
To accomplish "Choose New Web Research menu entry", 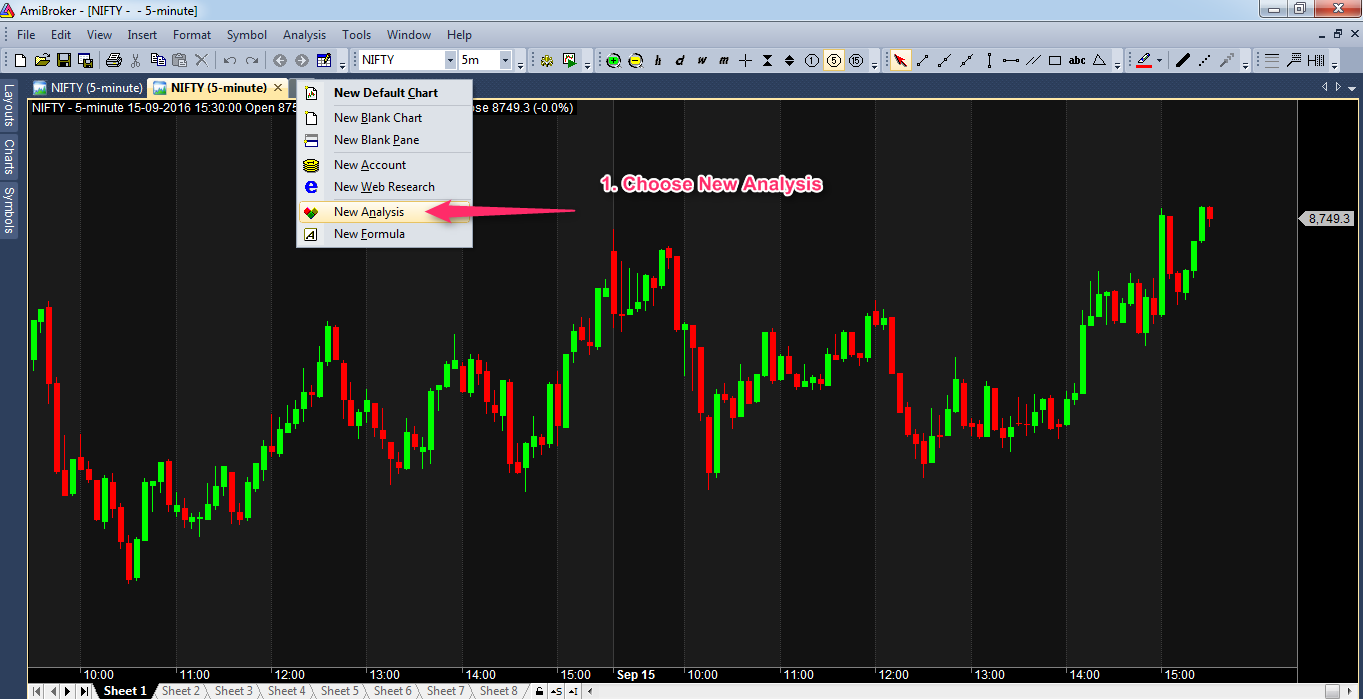I will point(384,187).
